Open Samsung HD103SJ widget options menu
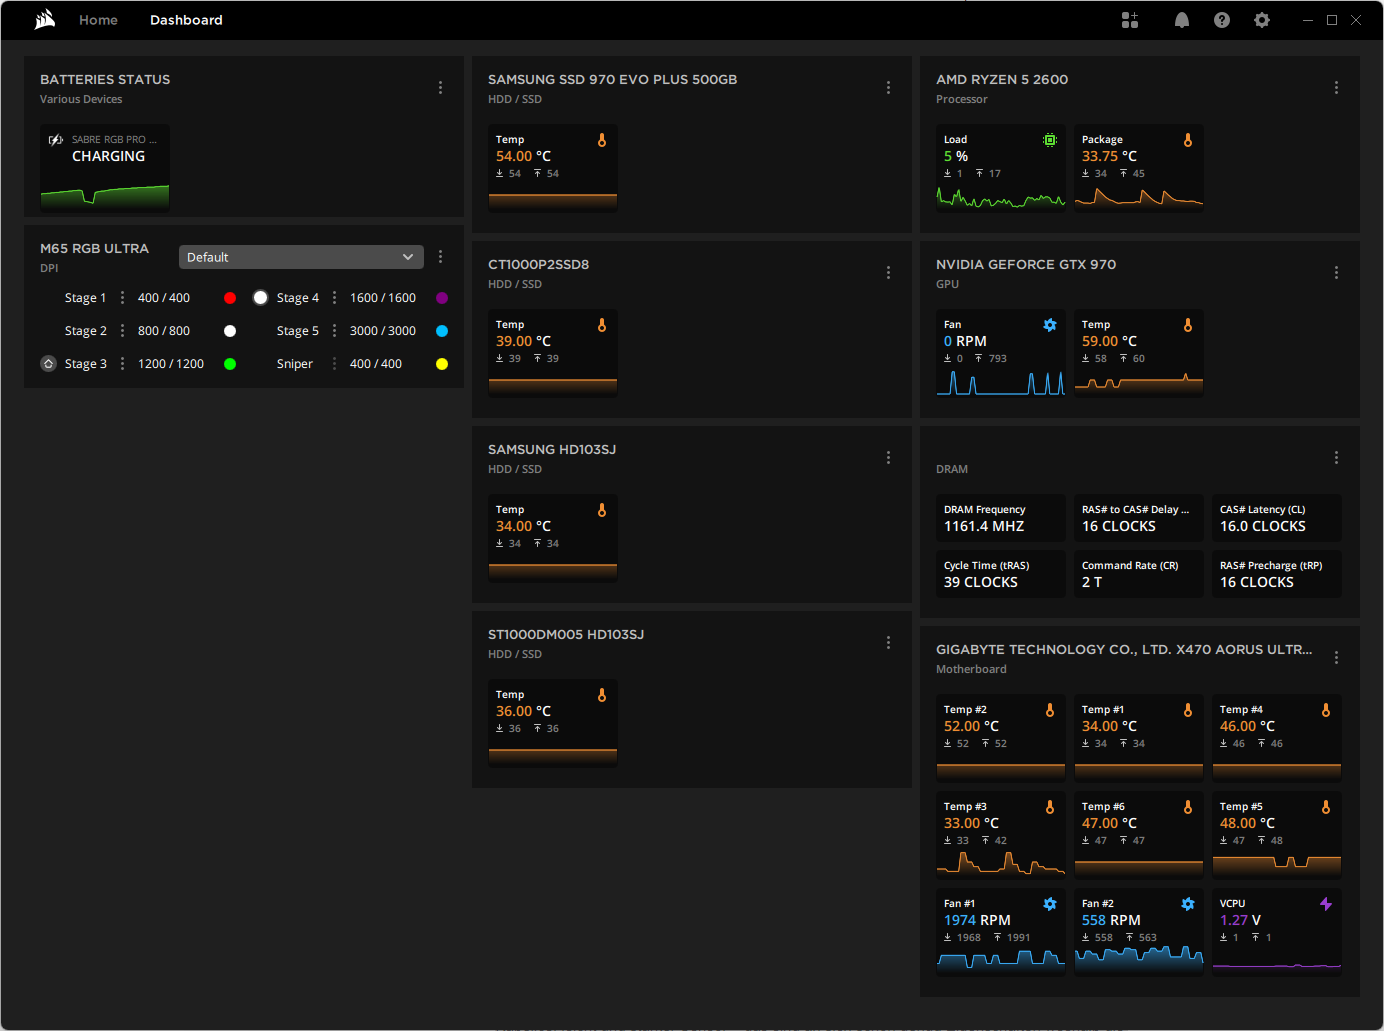Image resolution: width=1384 pixels, height=1031 pixels. 888,458
